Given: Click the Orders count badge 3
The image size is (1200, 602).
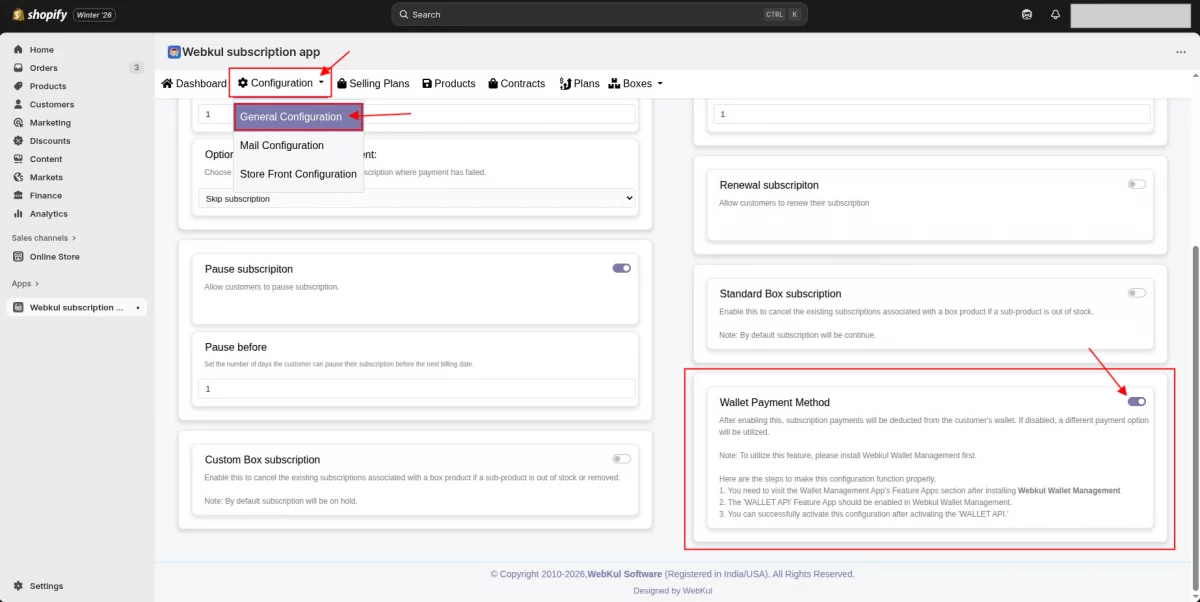Looking at the screenshot, I should [x=136, y=68].
